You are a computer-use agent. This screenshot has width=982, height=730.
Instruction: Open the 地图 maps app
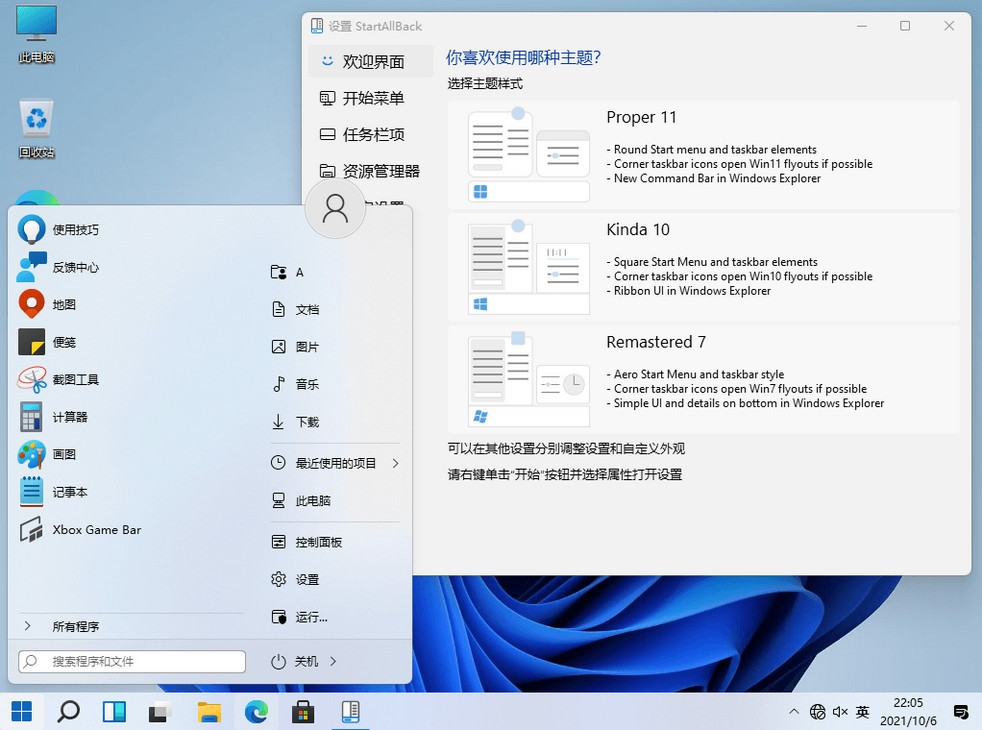pos(48,305)
